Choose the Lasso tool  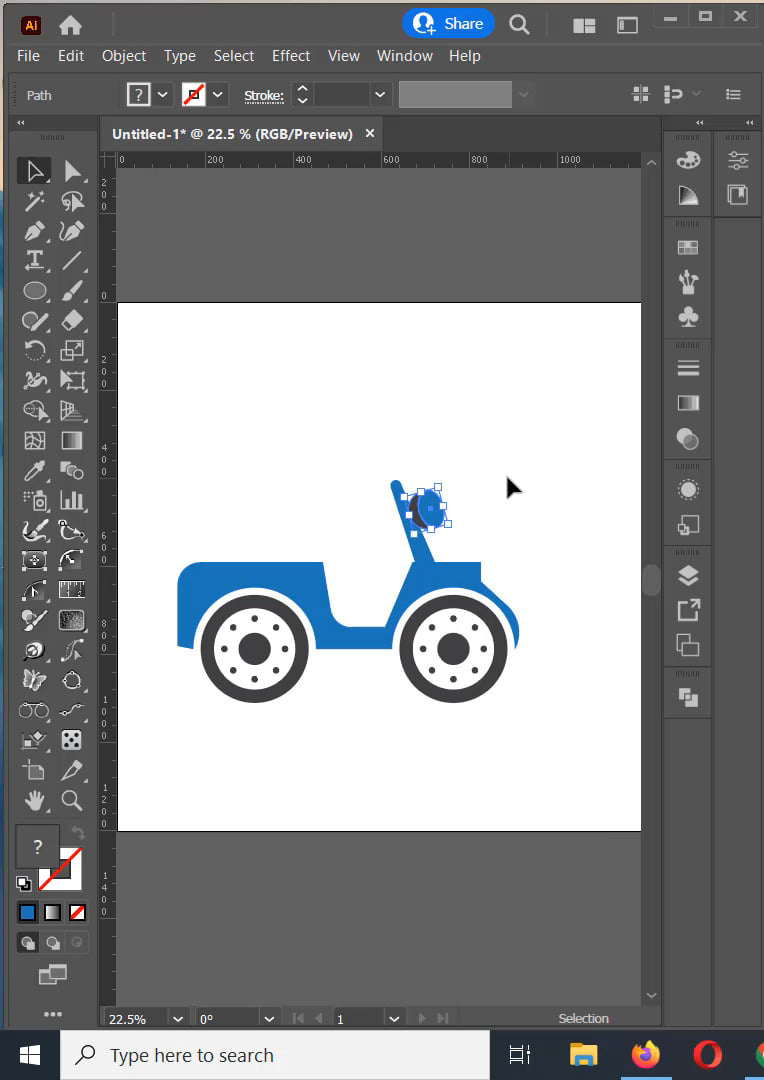[72, 201]
